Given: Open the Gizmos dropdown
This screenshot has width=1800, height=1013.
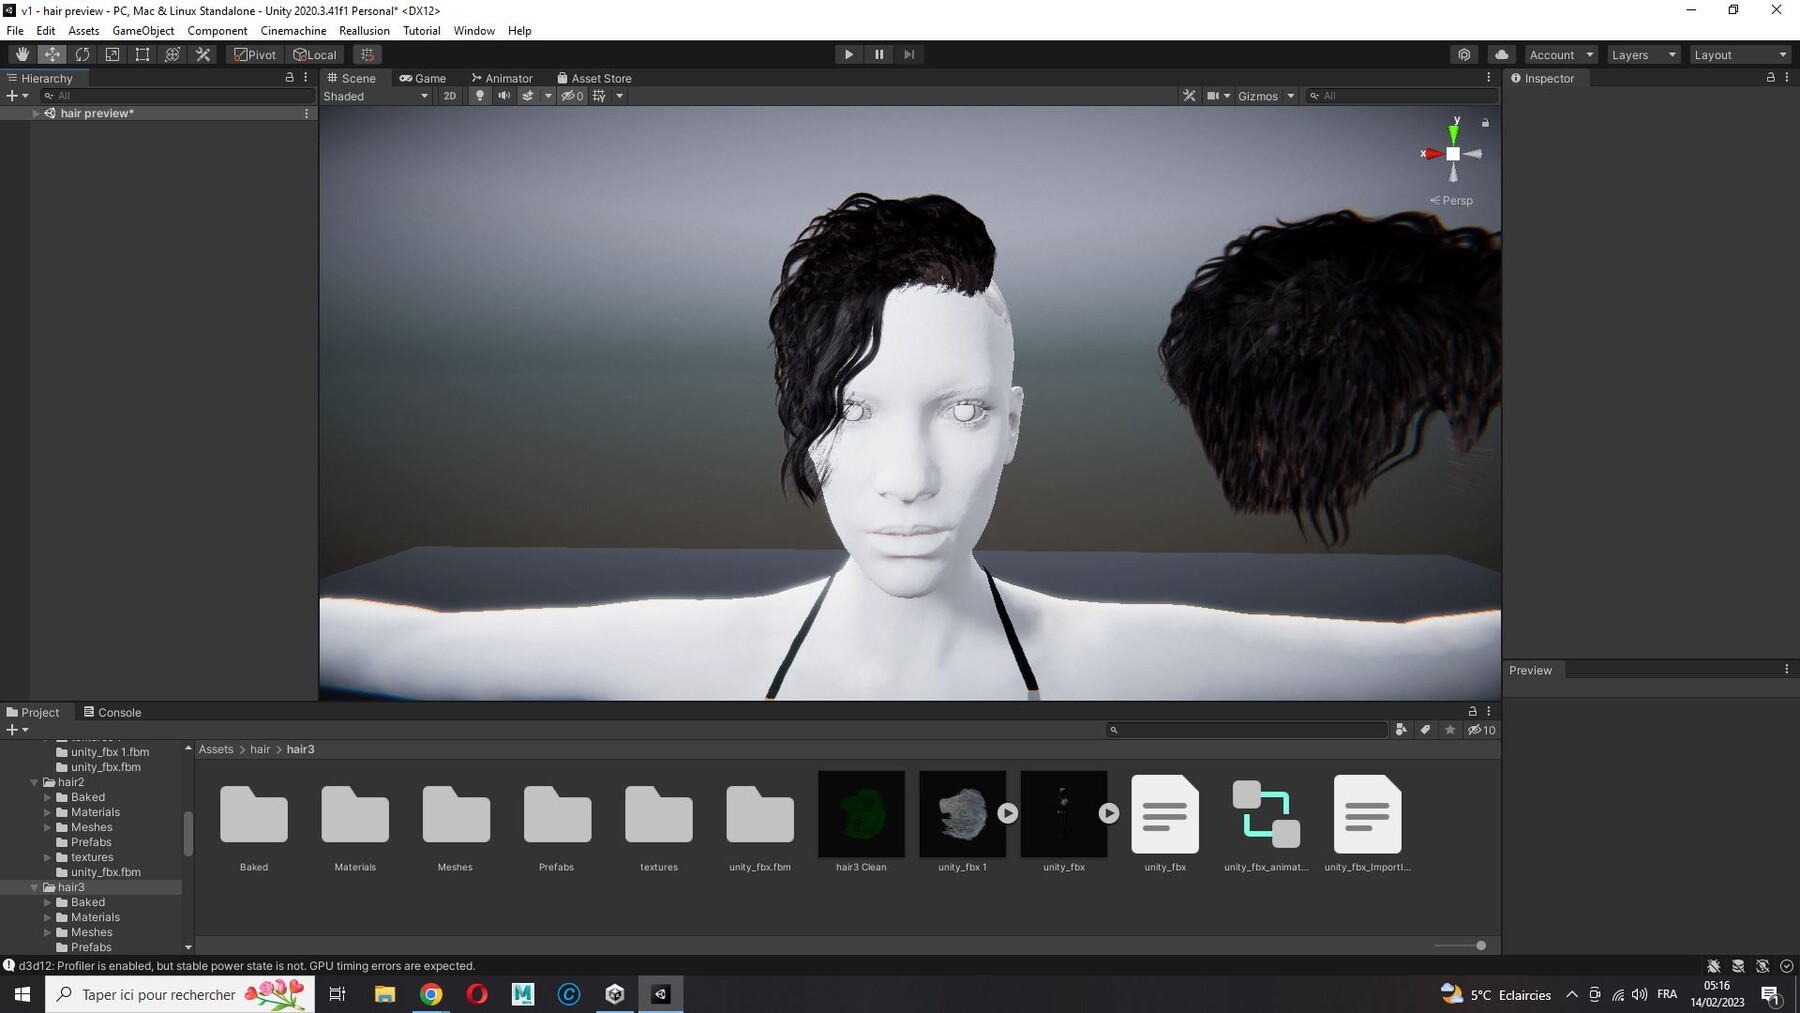Looking at the screenshot, I should [x=1266, y=96].
